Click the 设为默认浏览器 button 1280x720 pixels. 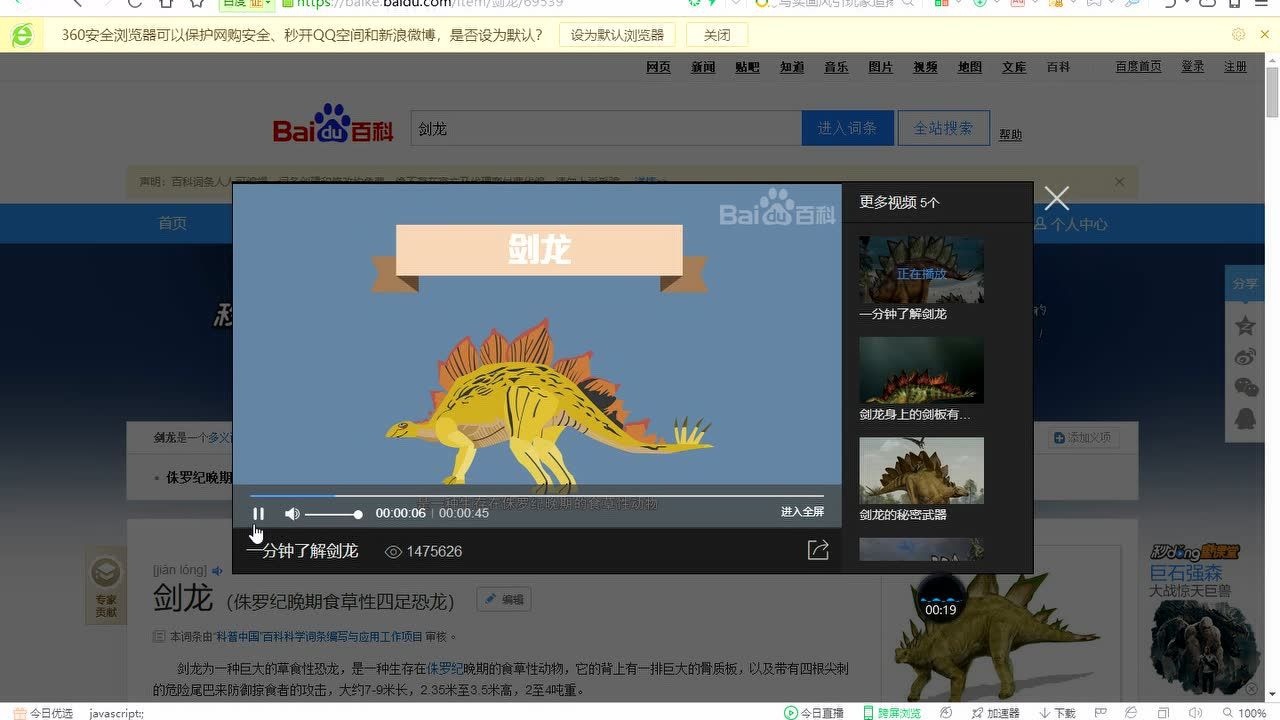tap(616, 33)
